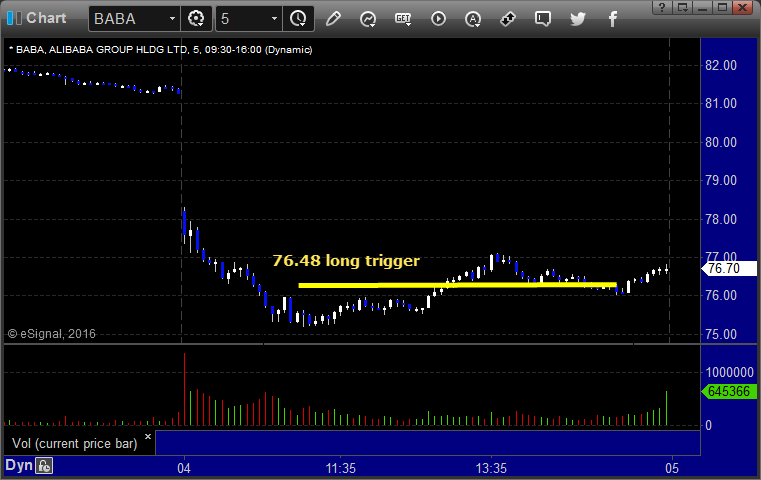
Task: Maximize the chart window
Action: tap(722, 7)
